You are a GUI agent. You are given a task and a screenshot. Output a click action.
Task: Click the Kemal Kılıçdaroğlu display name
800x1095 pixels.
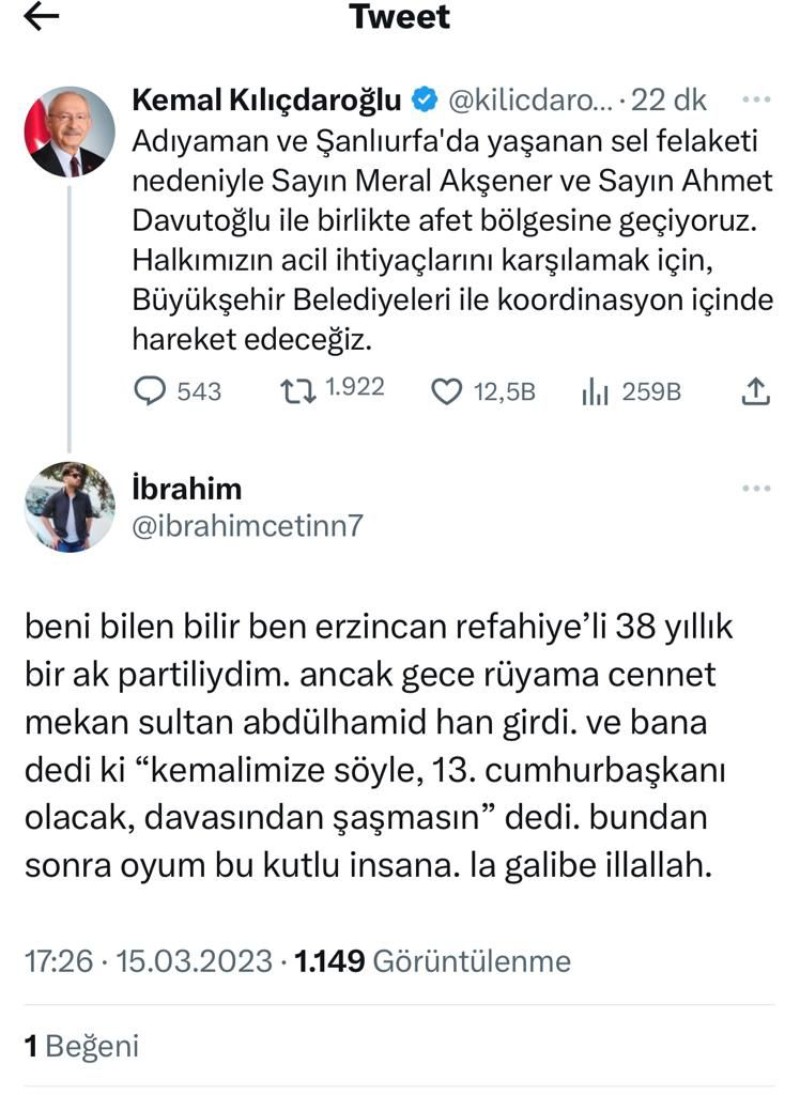tap(266, 100)
